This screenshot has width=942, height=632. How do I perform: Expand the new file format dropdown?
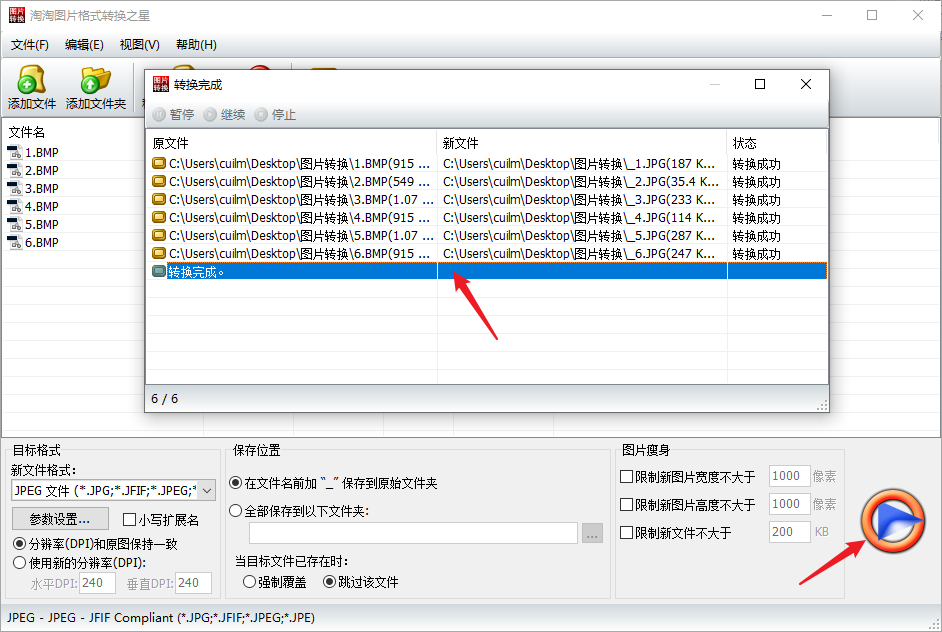(x=207, y=490)
